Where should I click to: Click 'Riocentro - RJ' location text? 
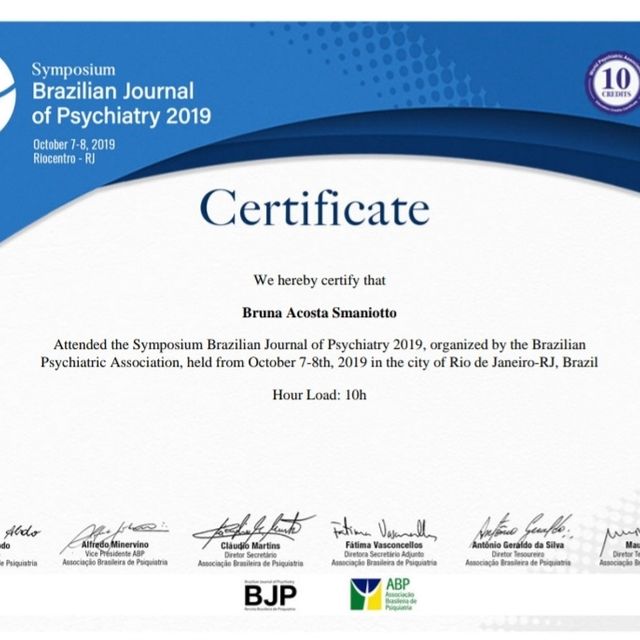click(64, 158)
